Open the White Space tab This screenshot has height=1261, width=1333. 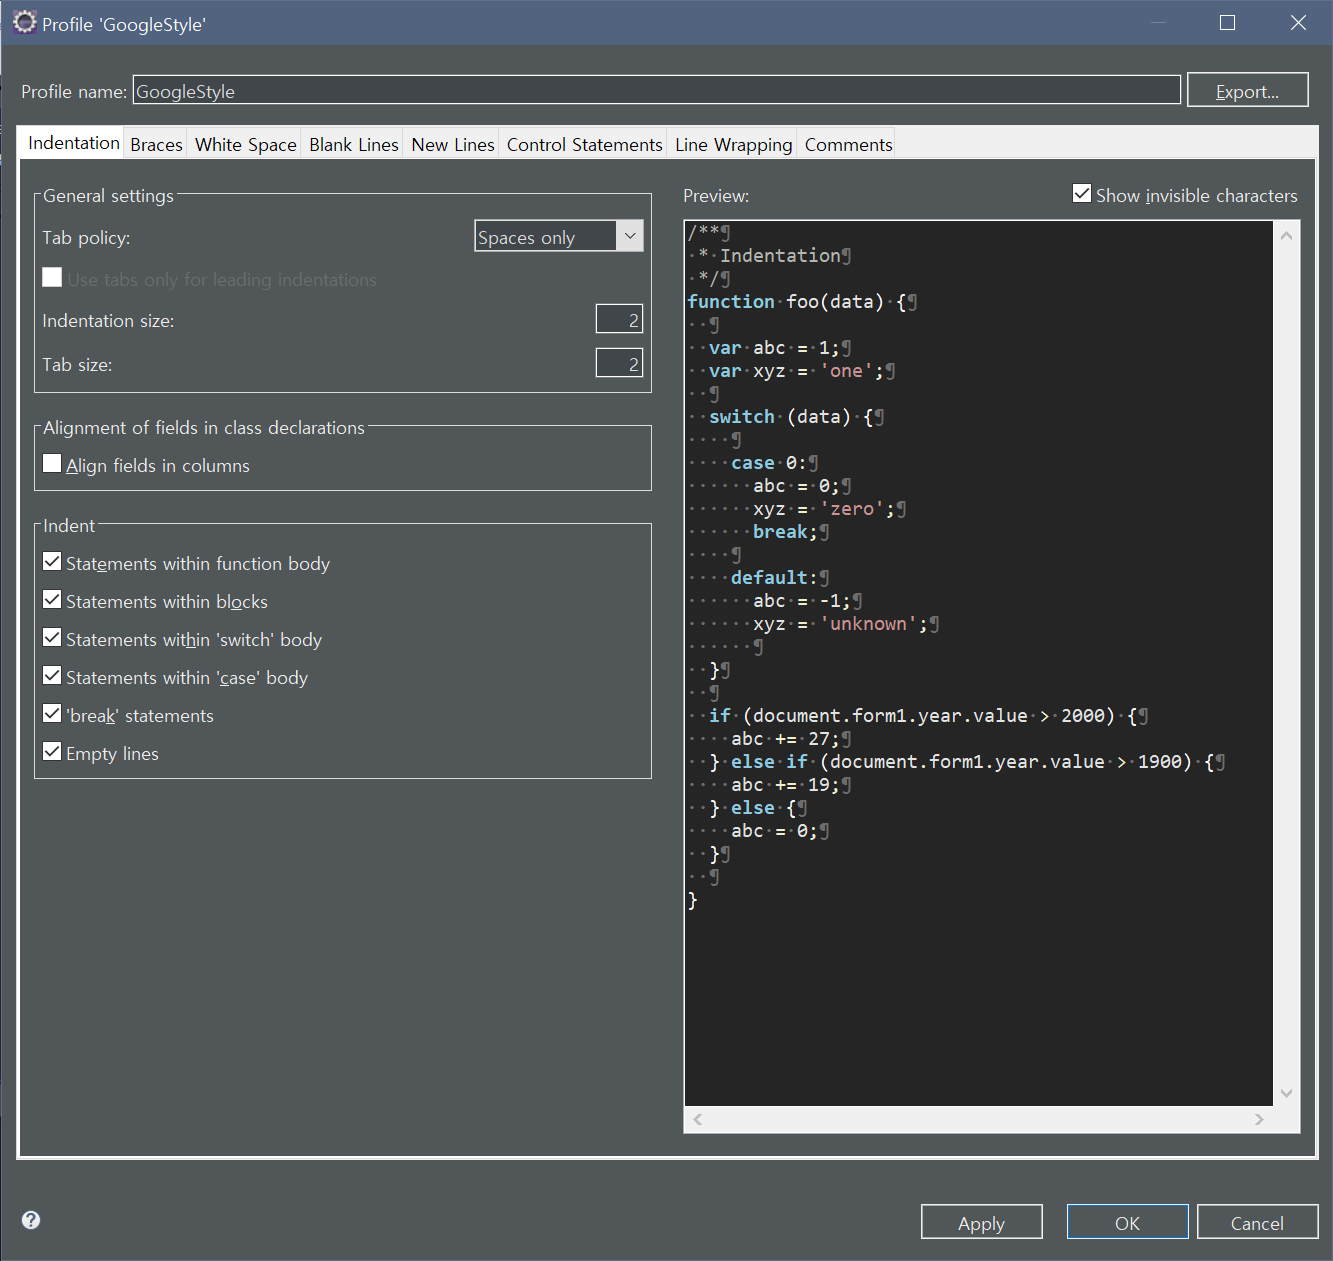(245, 144)
